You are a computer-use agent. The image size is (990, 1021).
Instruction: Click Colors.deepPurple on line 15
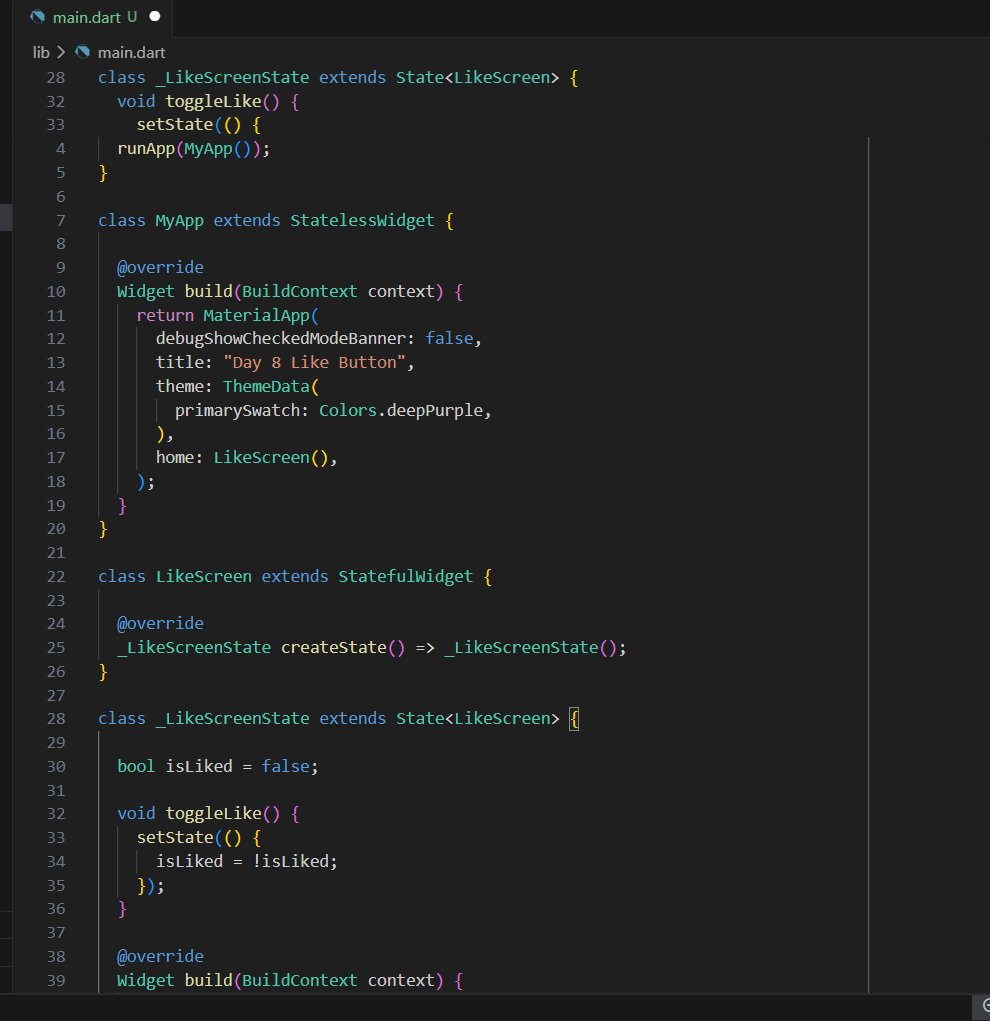[x=401, y=410]
